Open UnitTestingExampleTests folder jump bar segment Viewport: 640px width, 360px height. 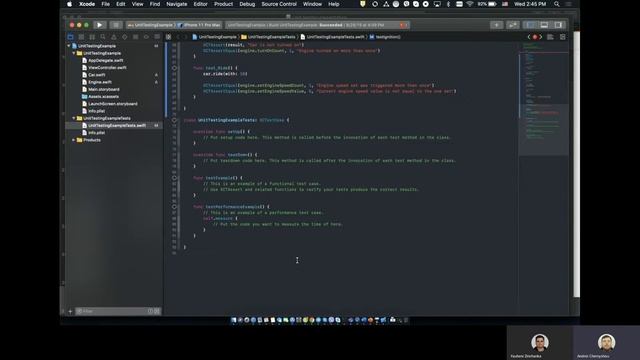(269, 37)
